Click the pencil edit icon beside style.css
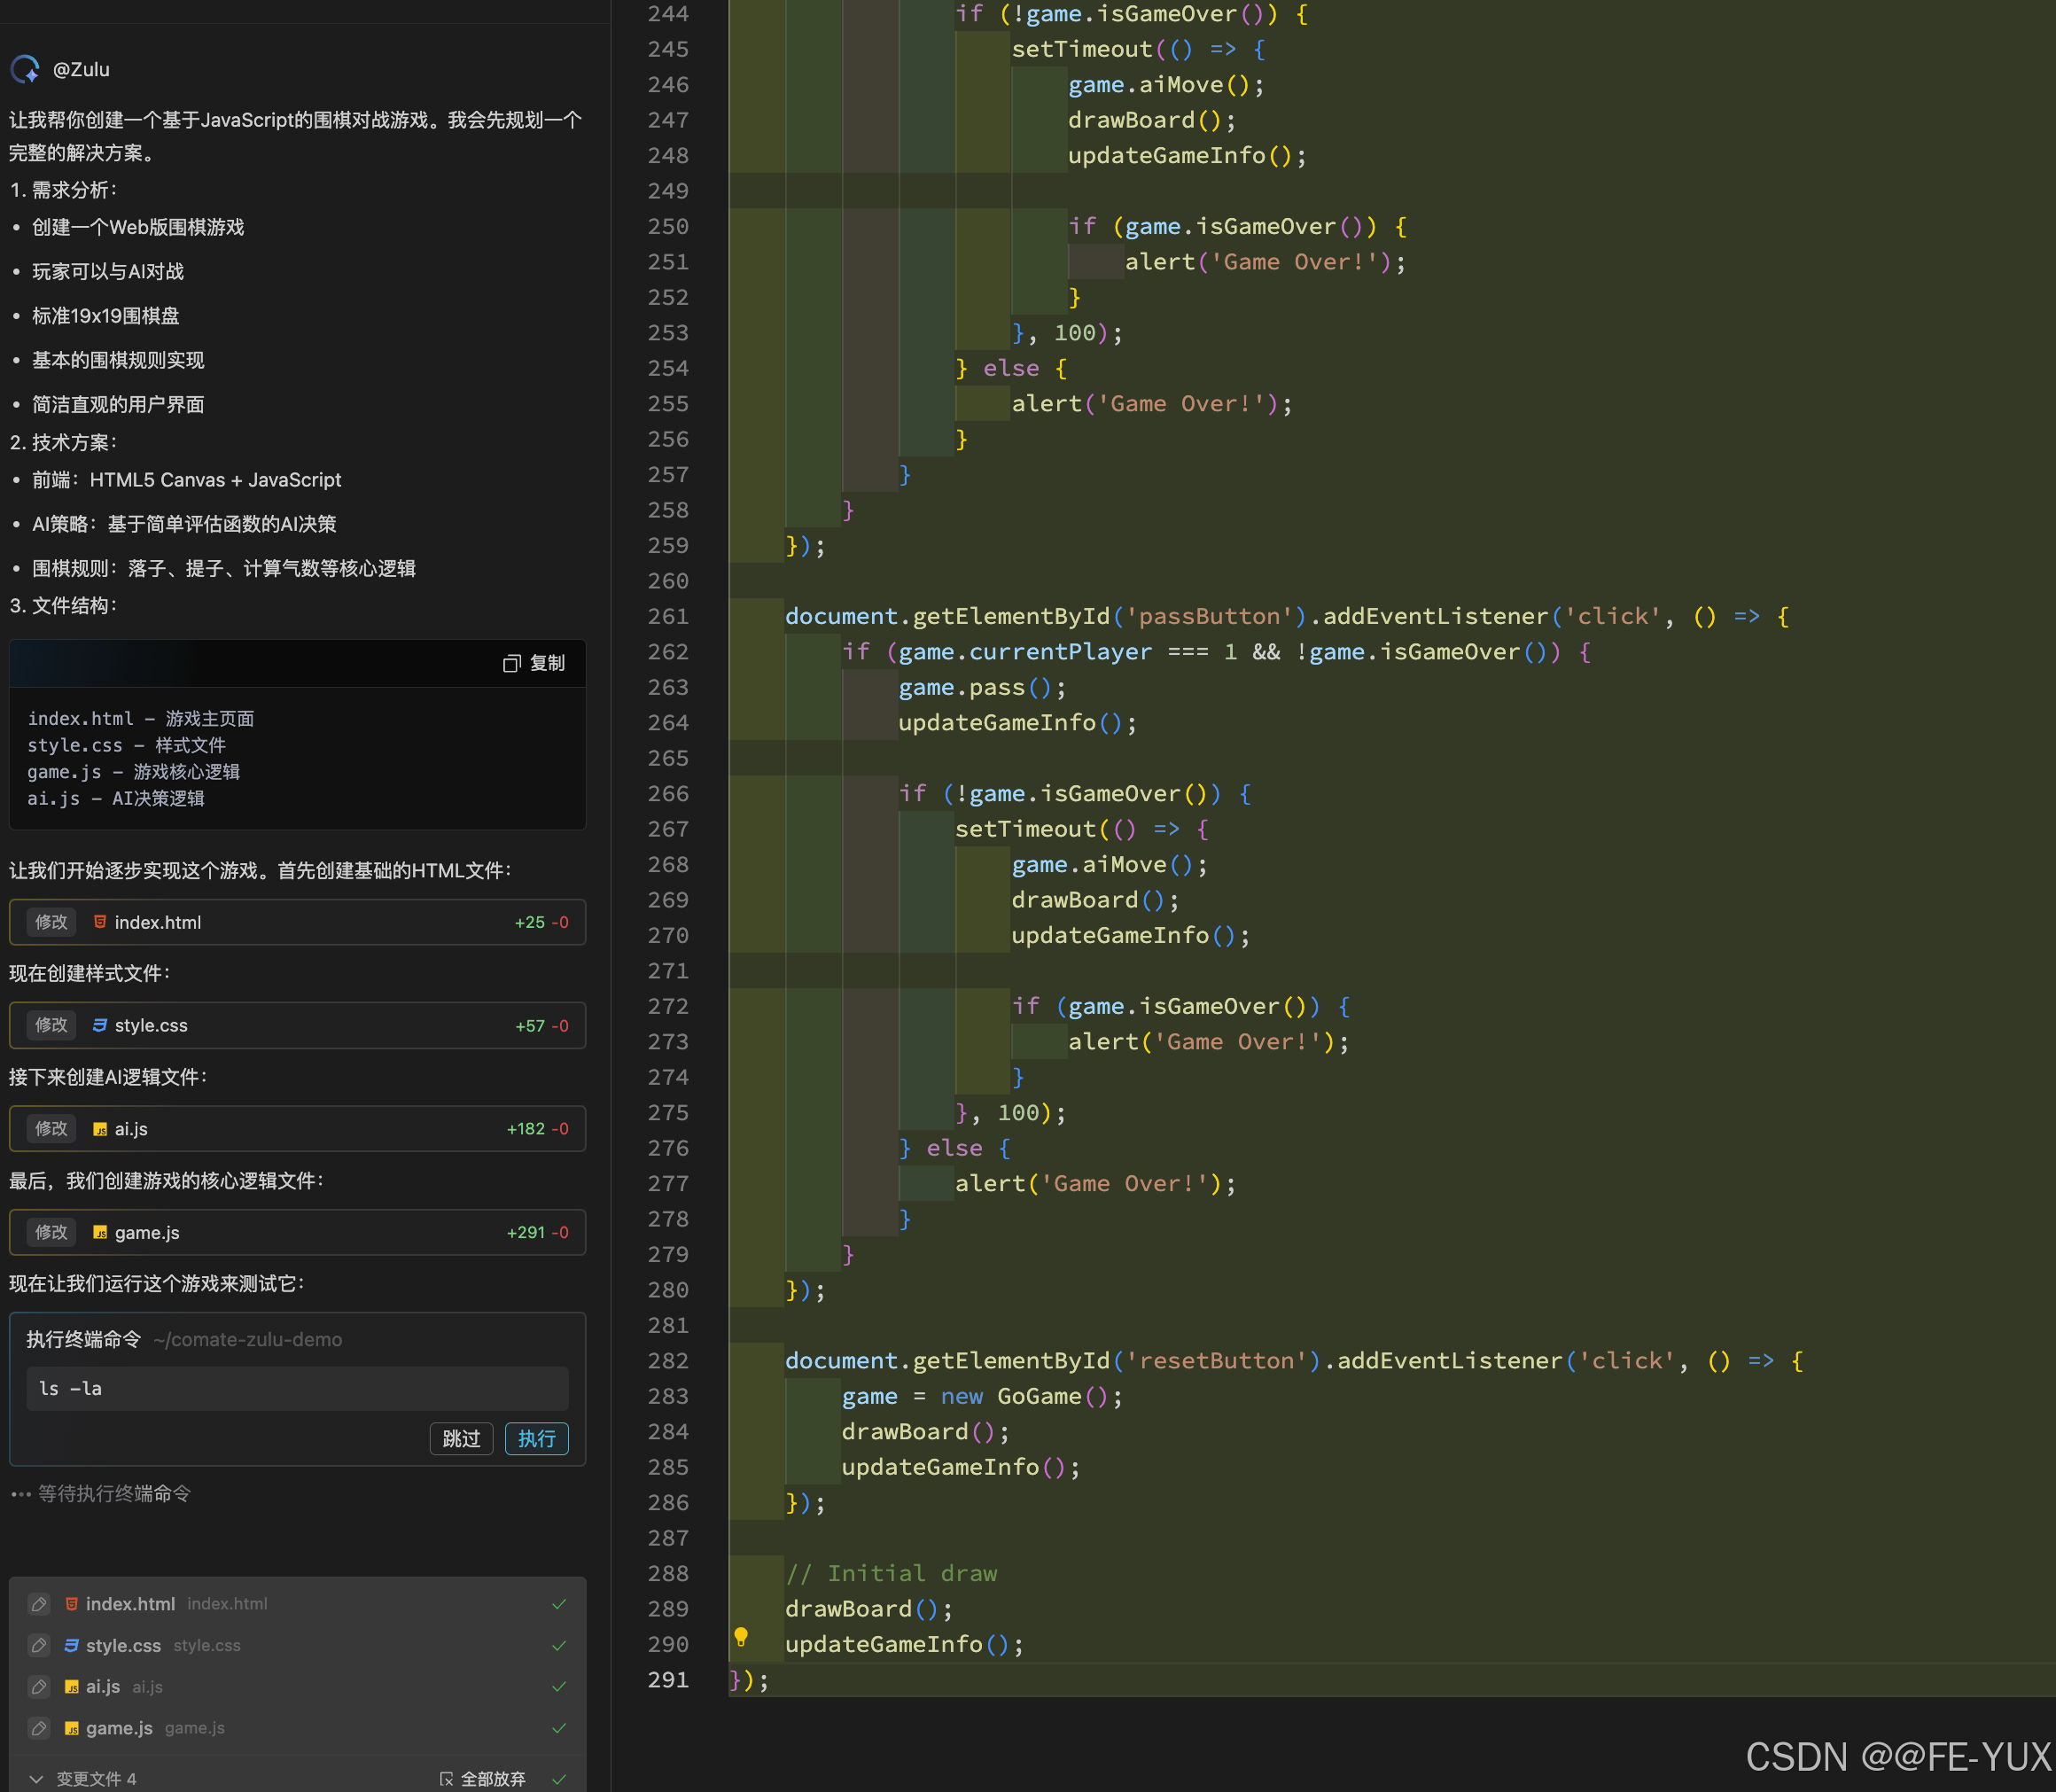Viewport: 2056px width, 1792px height. click(x=39, y=1645)
